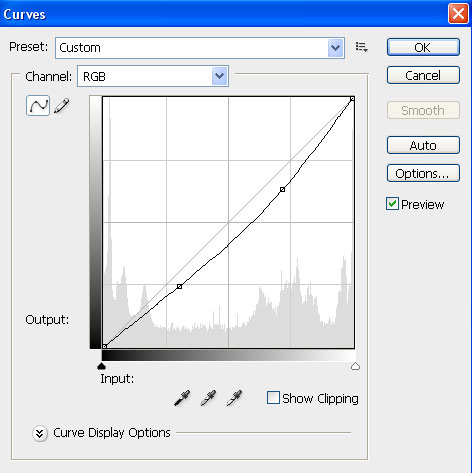Screen dimensions: 472x473
Task: Click the Cancel button
Action: [x=423, y=75]
